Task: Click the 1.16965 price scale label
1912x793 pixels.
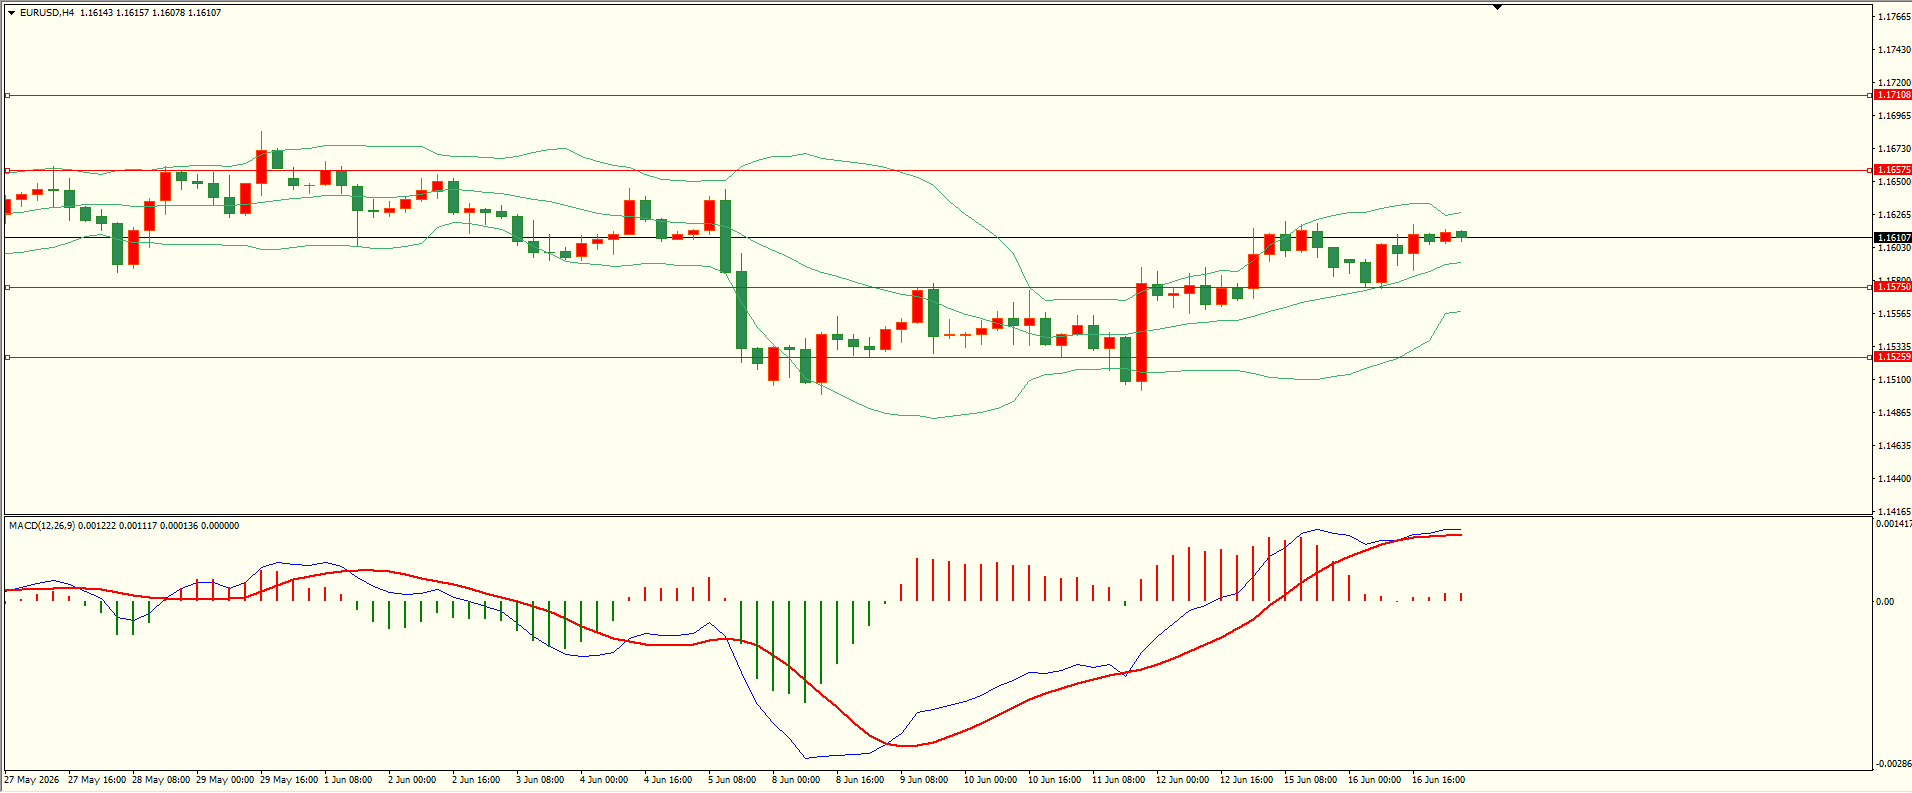Action: 1894,116
